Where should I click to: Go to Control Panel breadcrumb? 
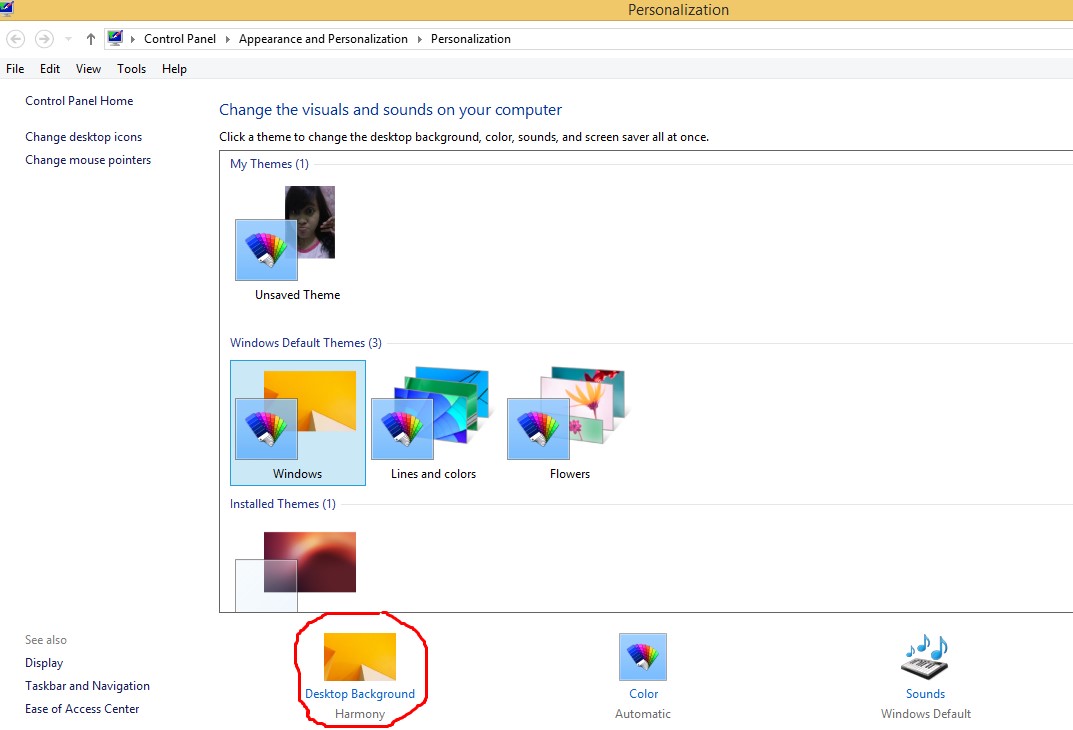point(180,39)
